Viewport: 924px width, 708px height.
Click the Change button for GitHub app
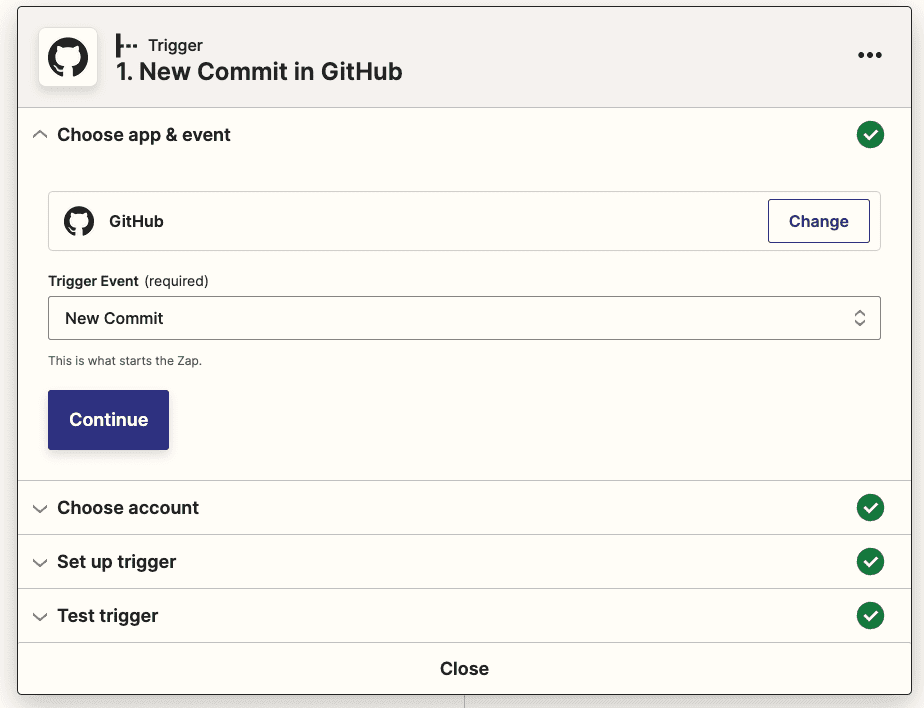tap(819, 221)
